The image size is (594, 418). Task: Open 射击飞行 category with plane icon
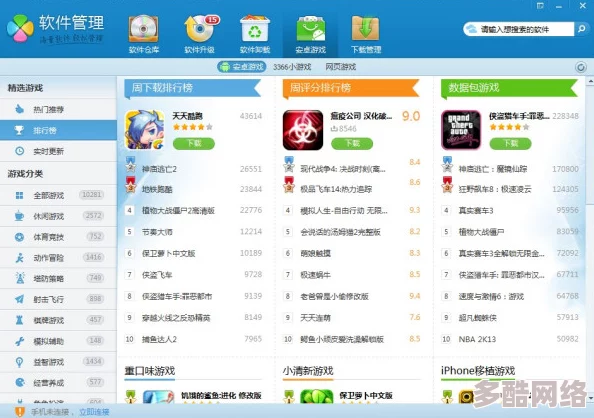(58, 299)
